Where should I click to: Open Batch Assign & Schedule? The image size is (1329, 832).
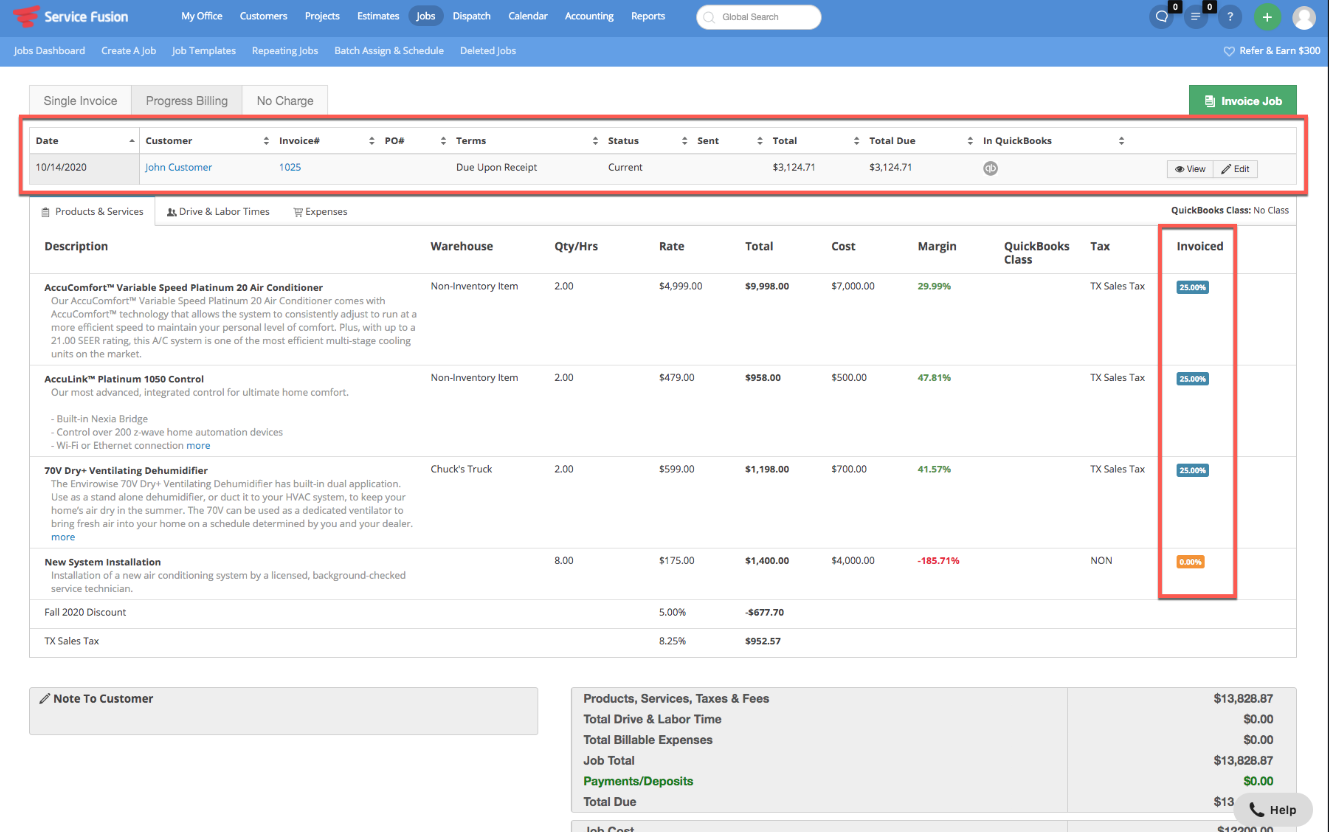point(389,51)
